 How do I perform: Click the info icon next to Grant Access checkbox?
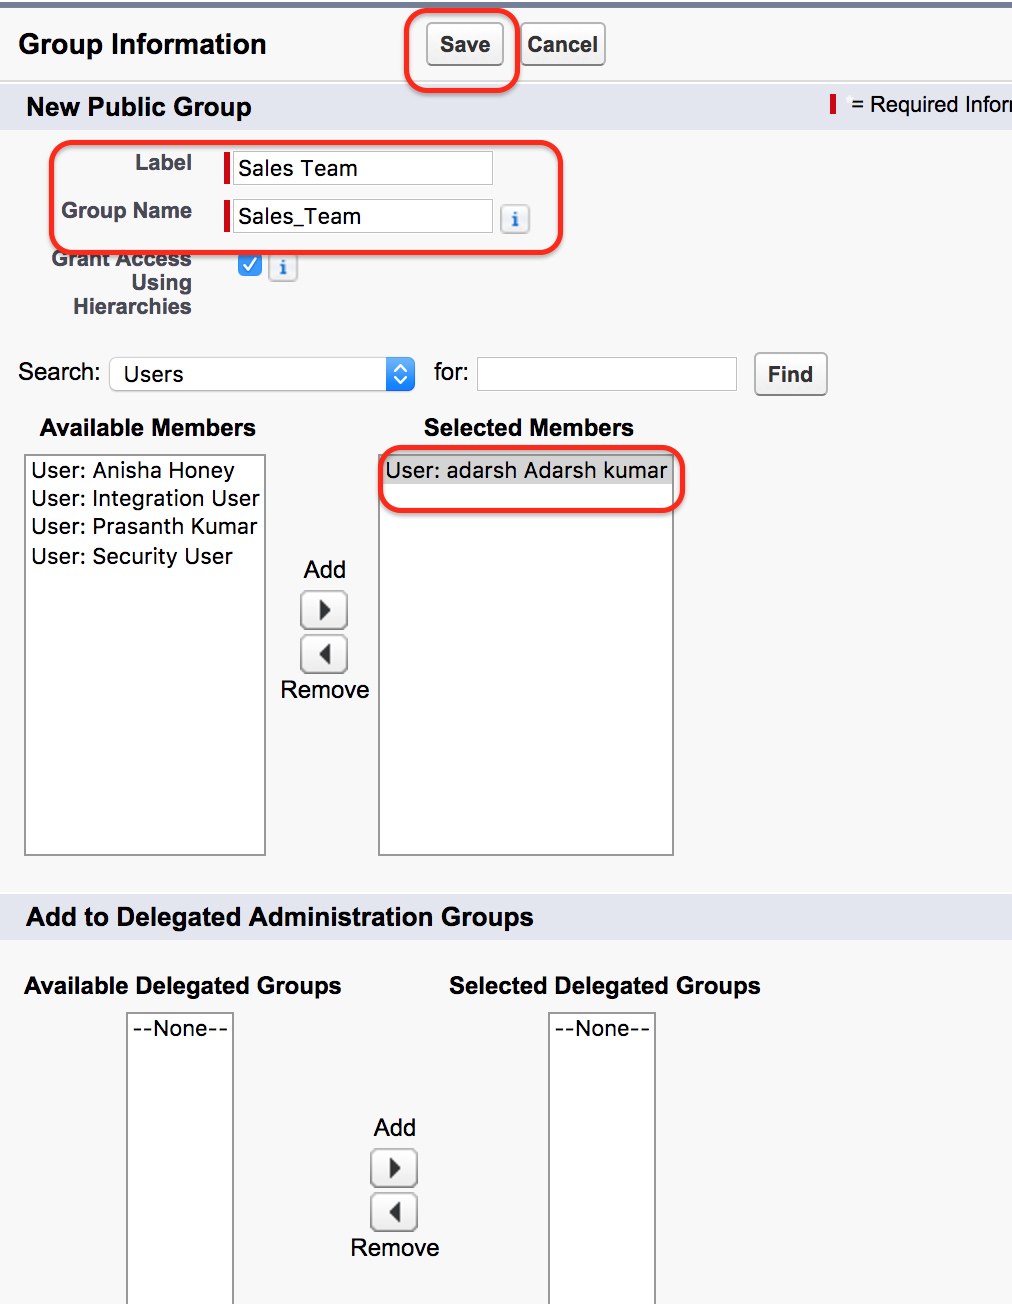pyautogui.click(x=283, y=268)
